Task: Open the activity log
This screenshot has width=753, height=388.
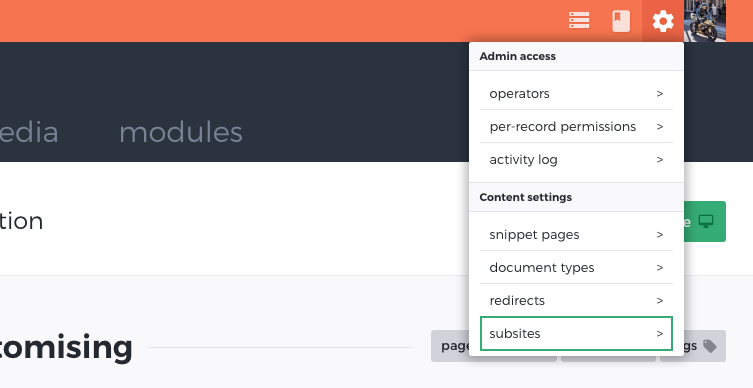Action: point(576,160)
